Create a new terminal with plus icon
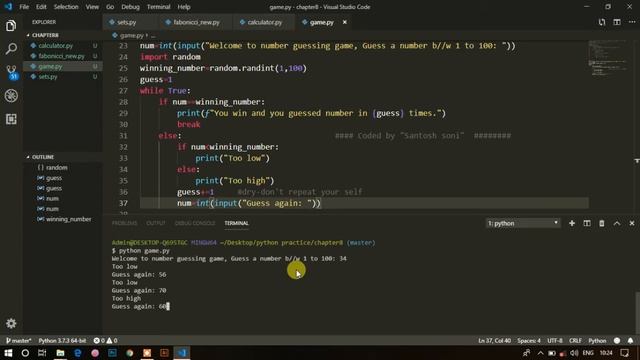The width and height of the screenshot is (640, 360). pyautogui.click(x=572, y=223)
